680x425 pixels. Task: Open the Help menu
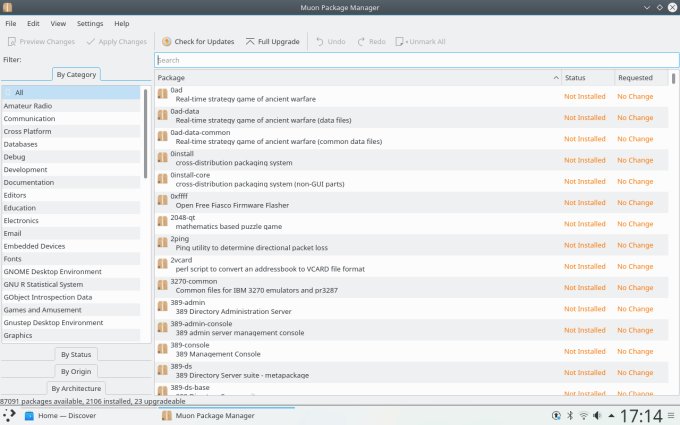click(x=122, y=23)
